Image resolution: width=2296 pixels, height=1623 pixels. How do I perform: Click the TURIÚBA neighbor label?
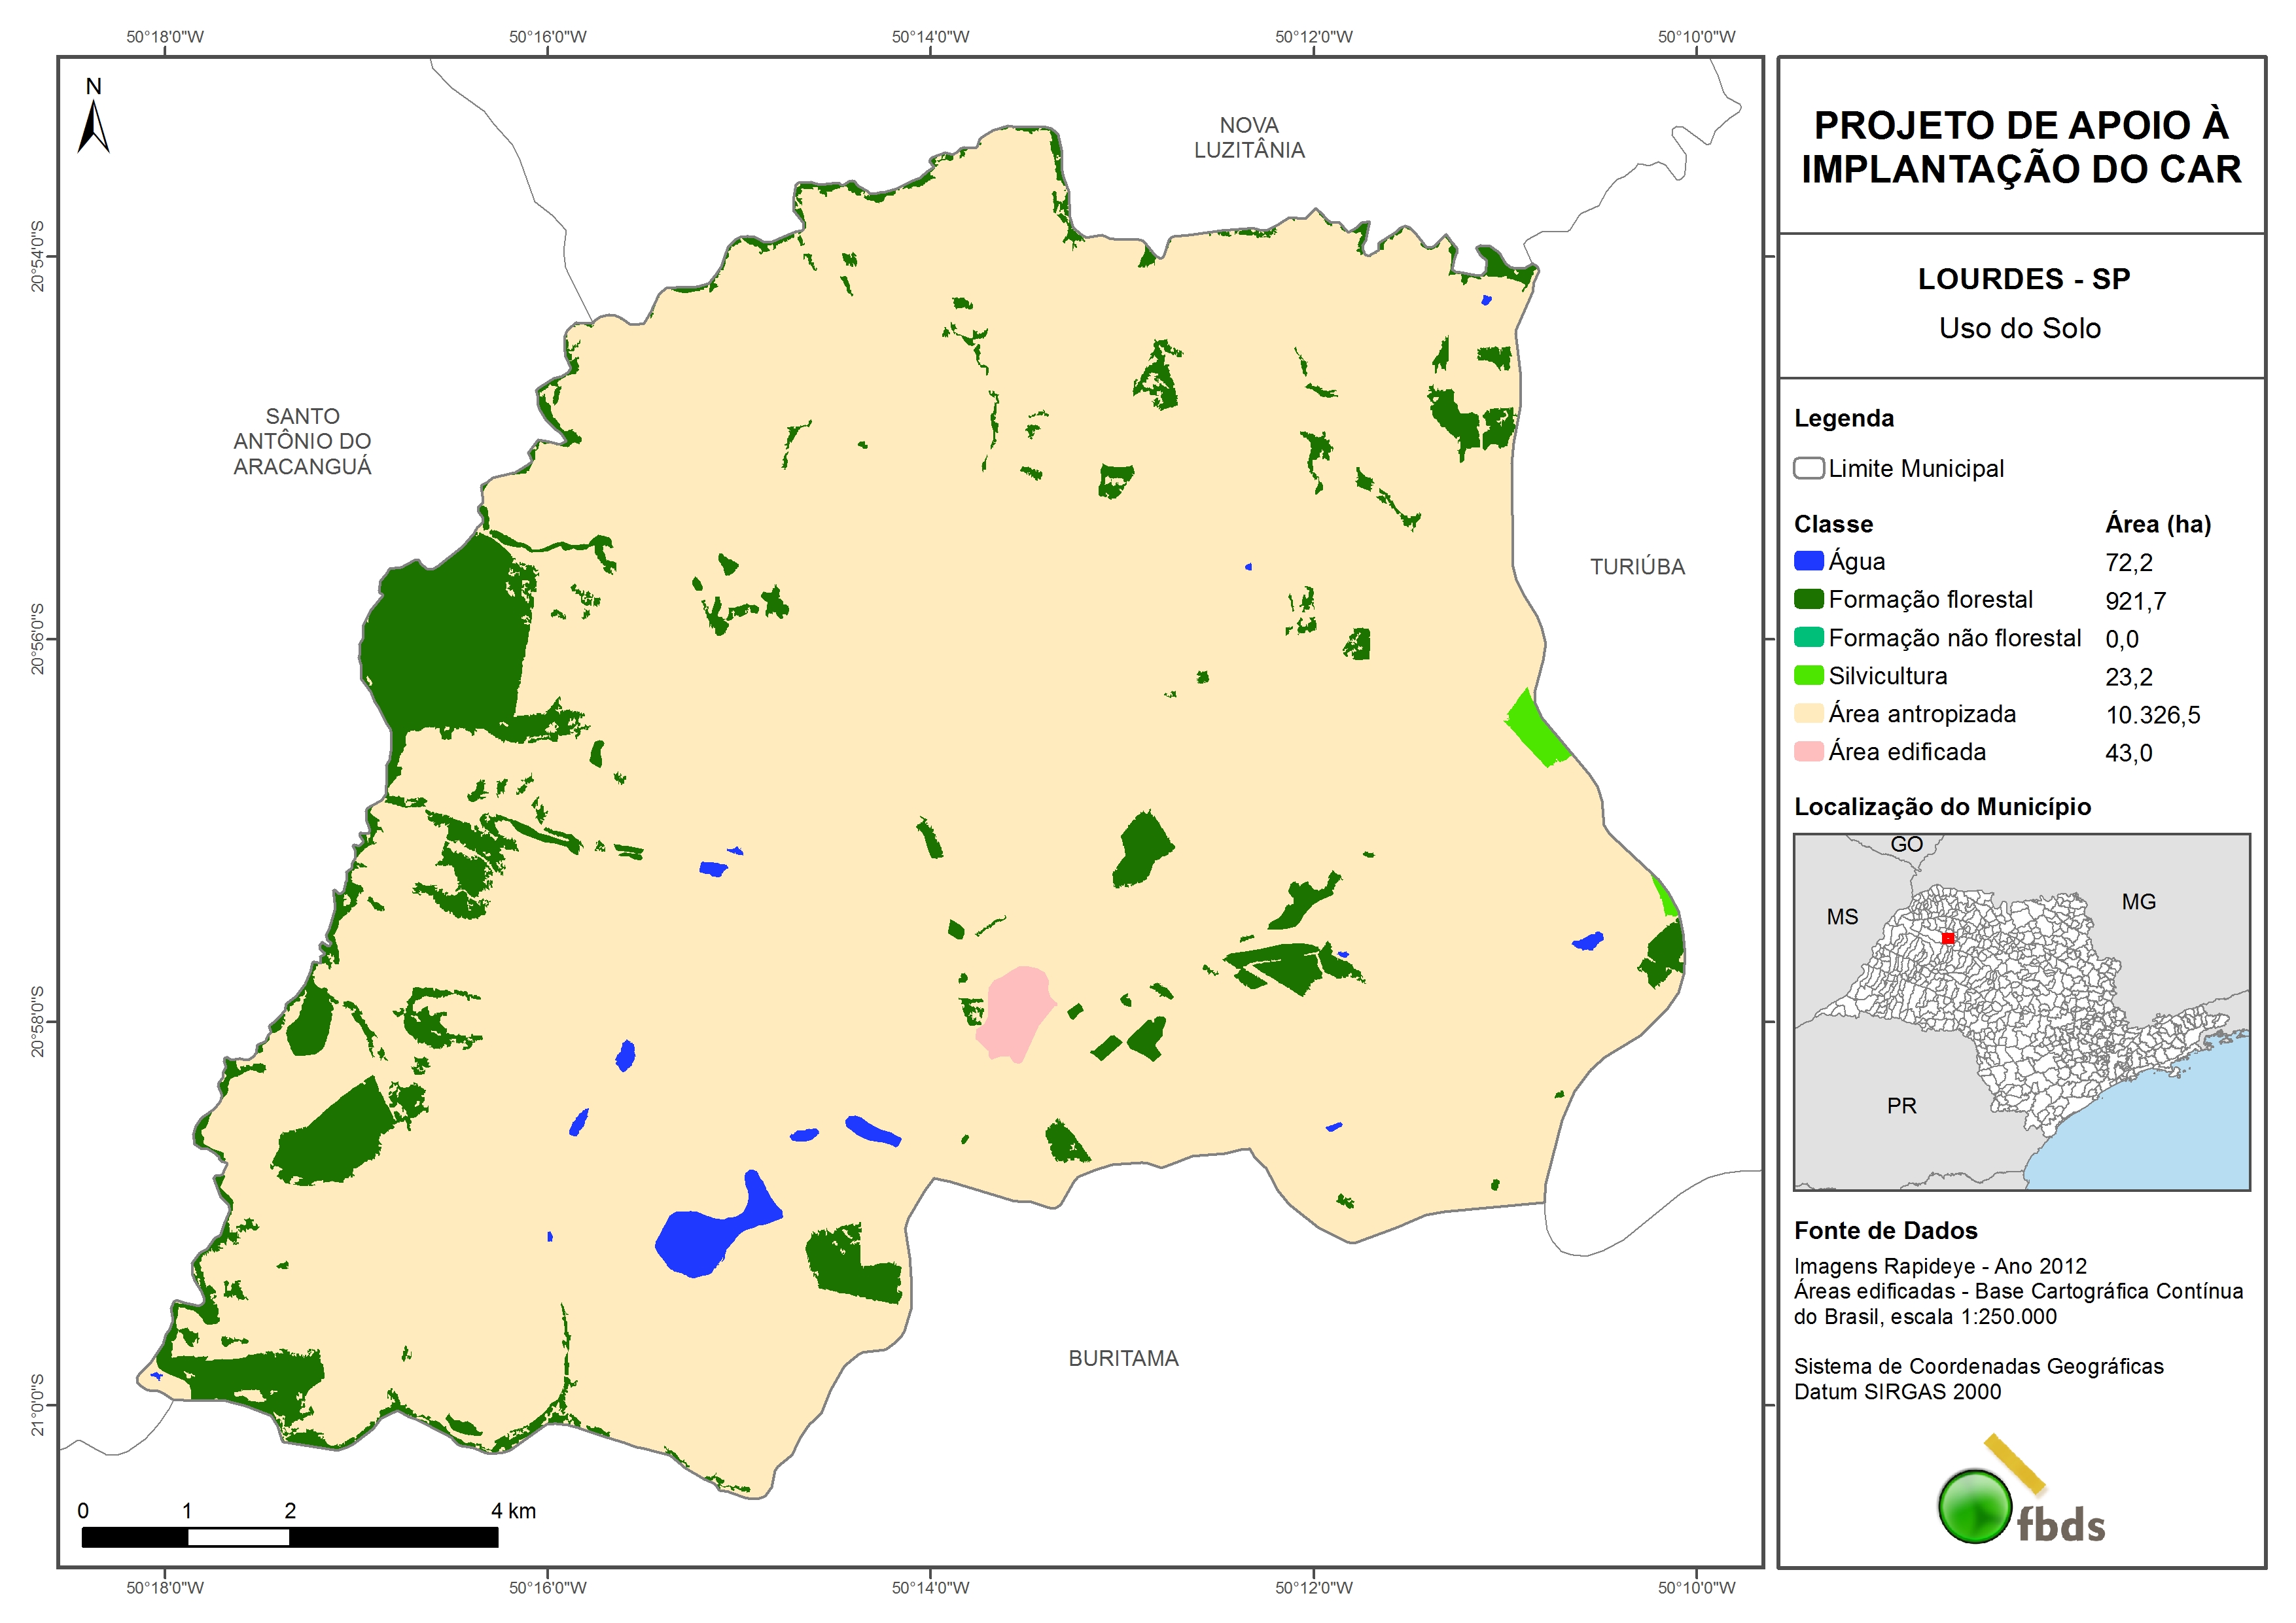[1637, 567]
